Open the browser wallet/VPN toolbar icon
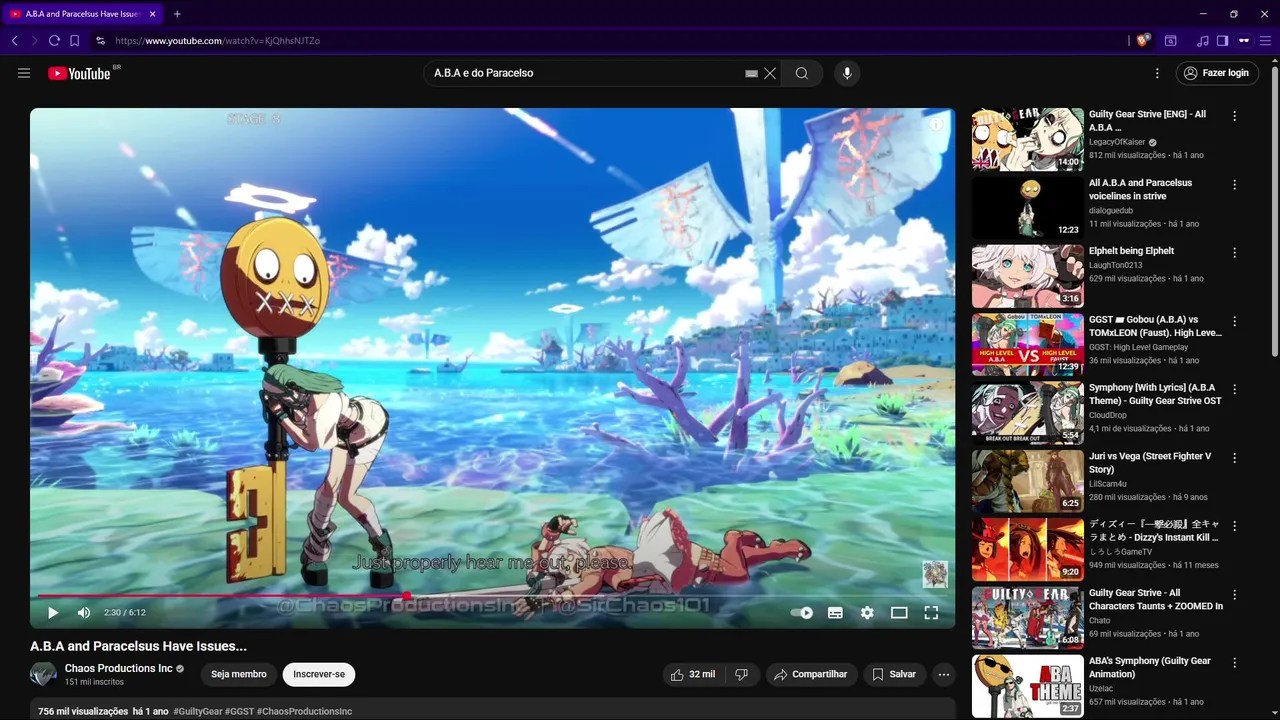Viewport: 1280px width, 720px height. [x=1244, y=41]
